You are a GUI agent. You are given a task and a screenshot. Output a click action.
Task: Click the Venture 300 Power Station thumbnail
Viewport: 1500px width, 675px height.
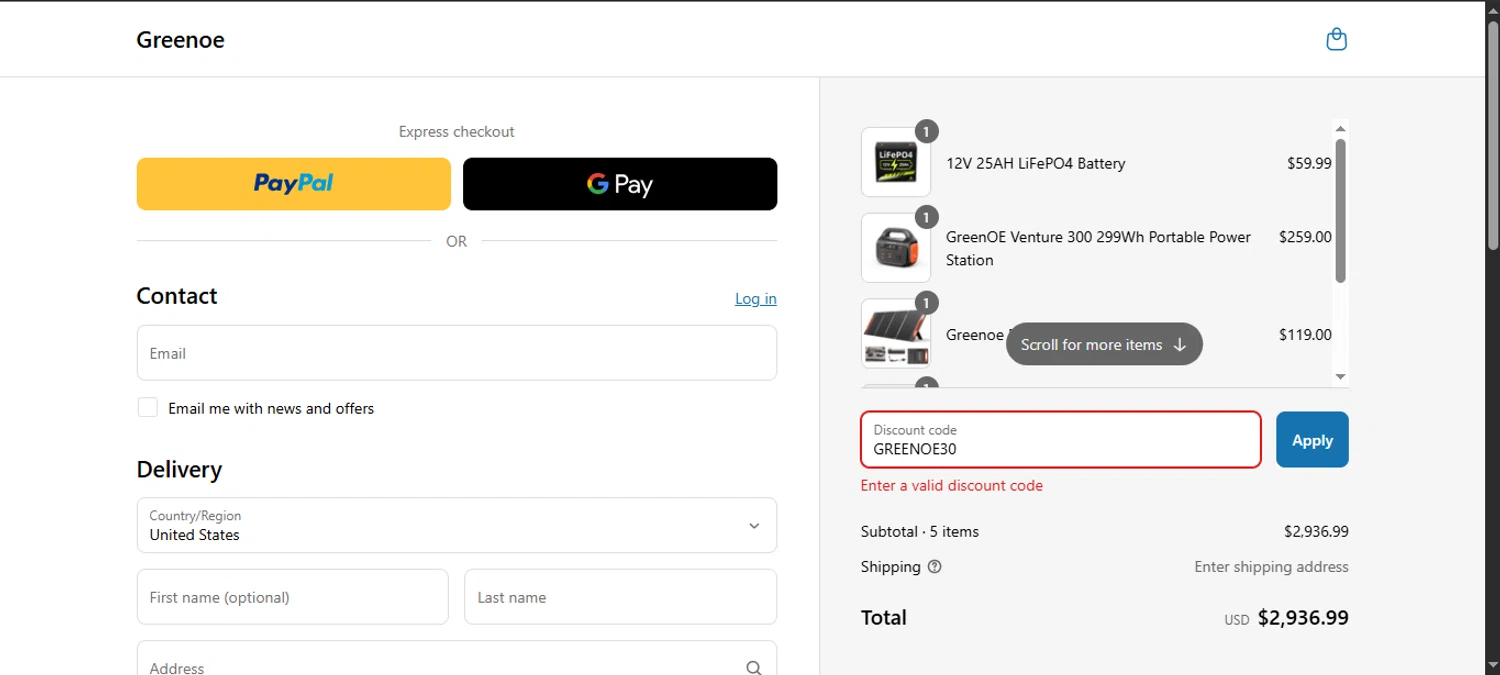pos(896,248)
